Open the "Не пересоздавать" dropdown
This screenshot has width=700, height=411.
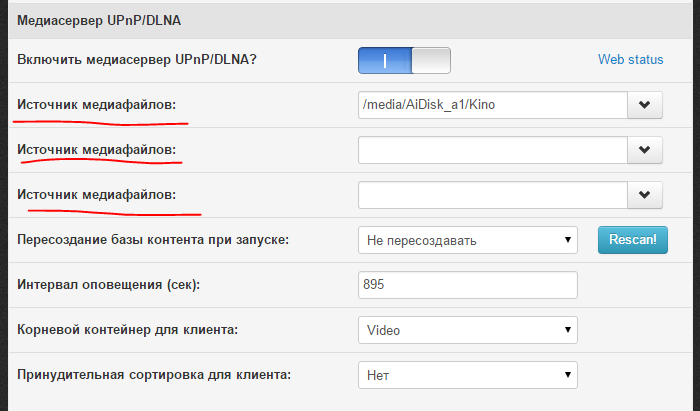click(467, 240)
